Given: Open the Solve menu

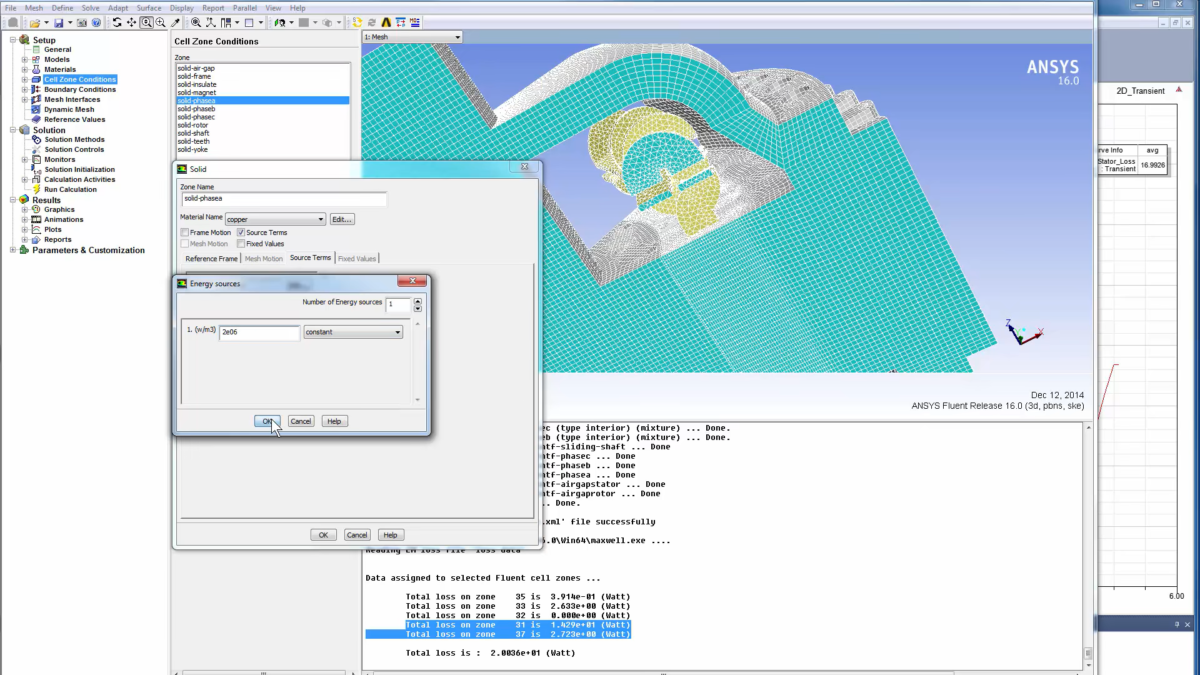Looking at the screenshot, I should click(x=90, y=7).
